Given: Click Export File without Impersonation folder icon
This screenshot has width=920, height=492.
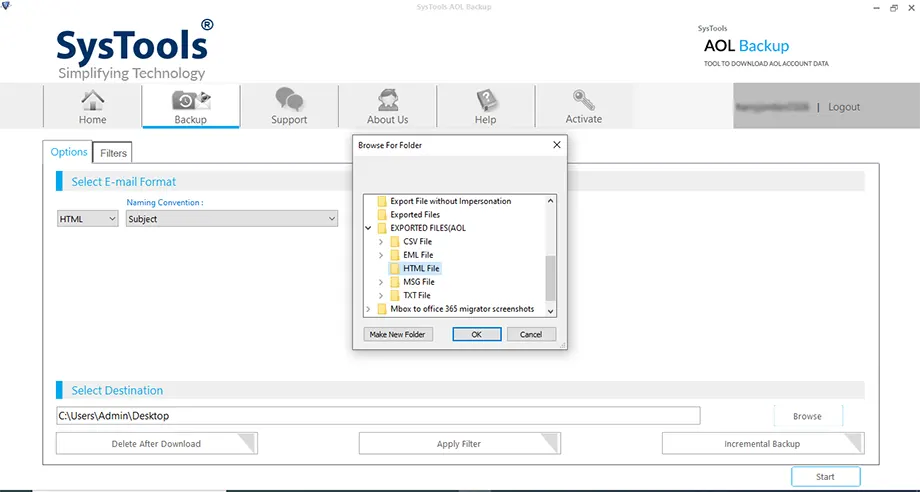Looking at the screenshot, I should 382,201.
